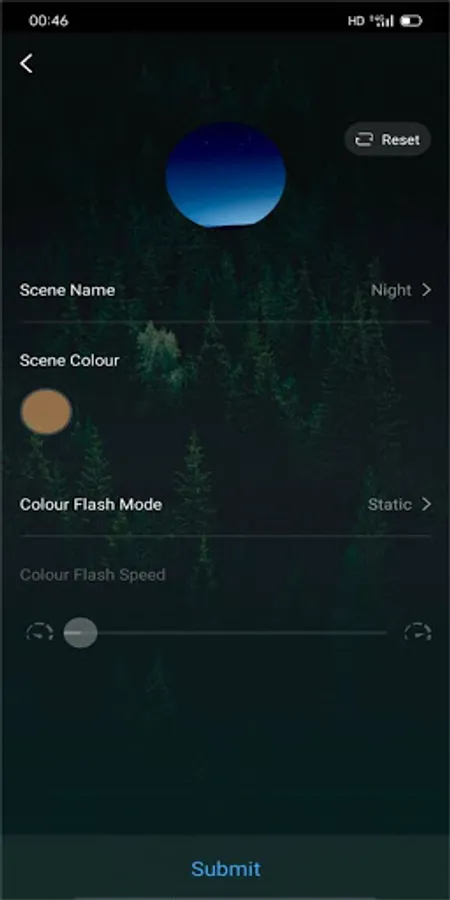Tap the fast speed gauge icon

tap(417, 633)
